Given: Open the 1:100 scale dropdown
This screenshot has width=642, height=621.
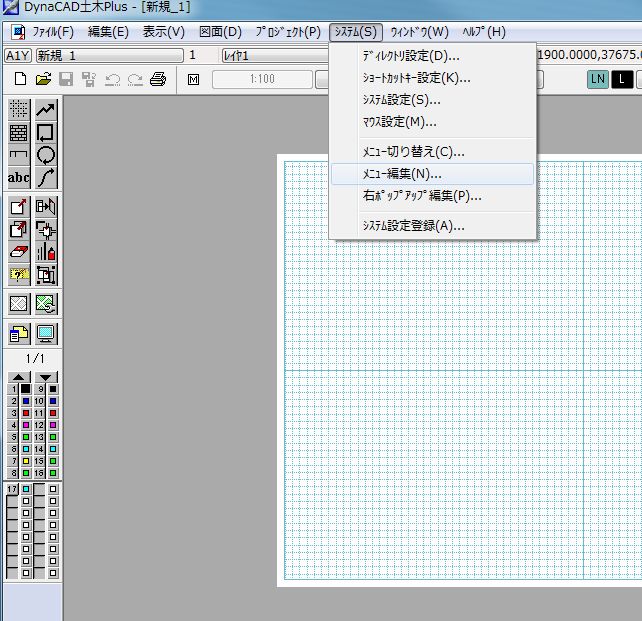Looking at the screenshot, I should tap(262, 79).
